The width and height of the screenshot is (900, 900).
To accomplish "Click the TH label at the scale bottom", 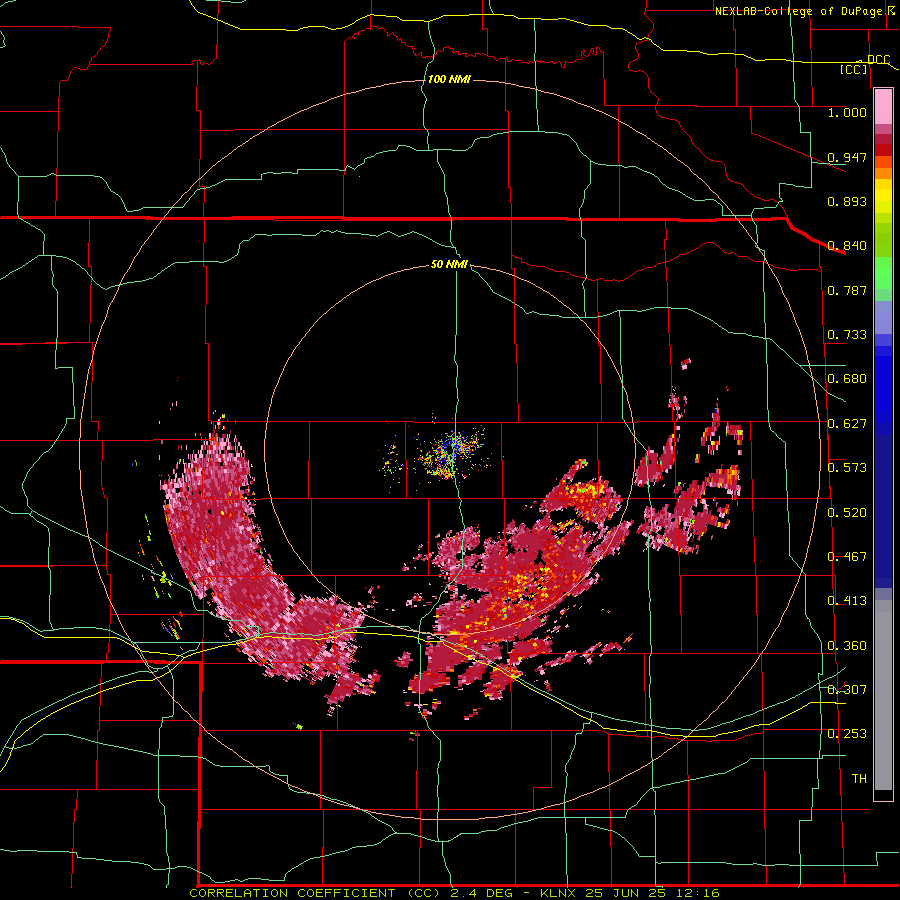I will click(859, 779).
